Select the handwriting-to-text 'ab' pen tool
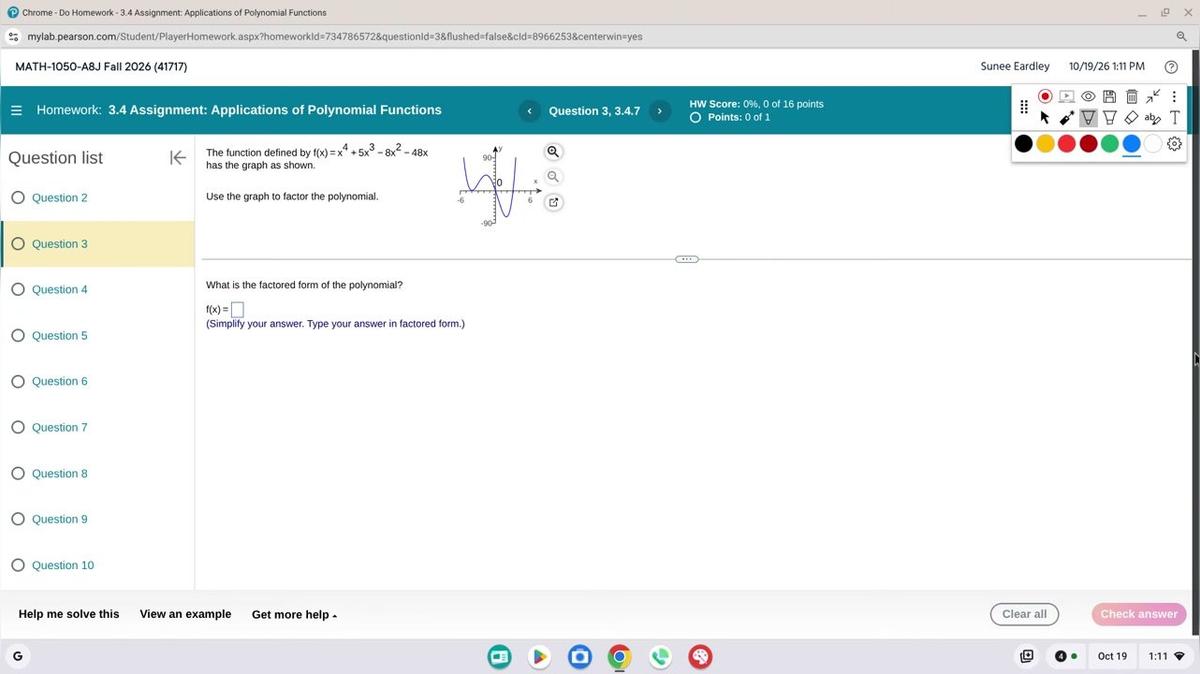This screenshot has width=1200, height=674. (x=1153, y=118)
